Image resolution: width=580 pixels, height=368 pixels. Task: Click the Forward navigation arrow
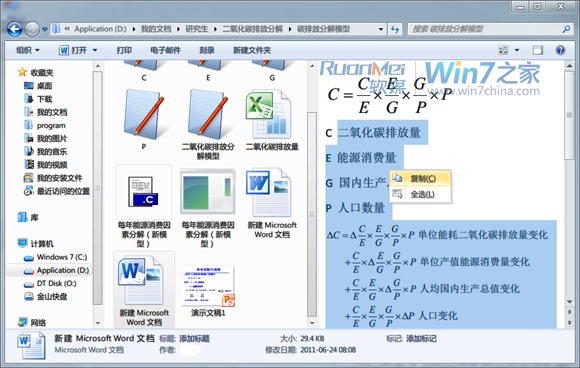[32, 29]
